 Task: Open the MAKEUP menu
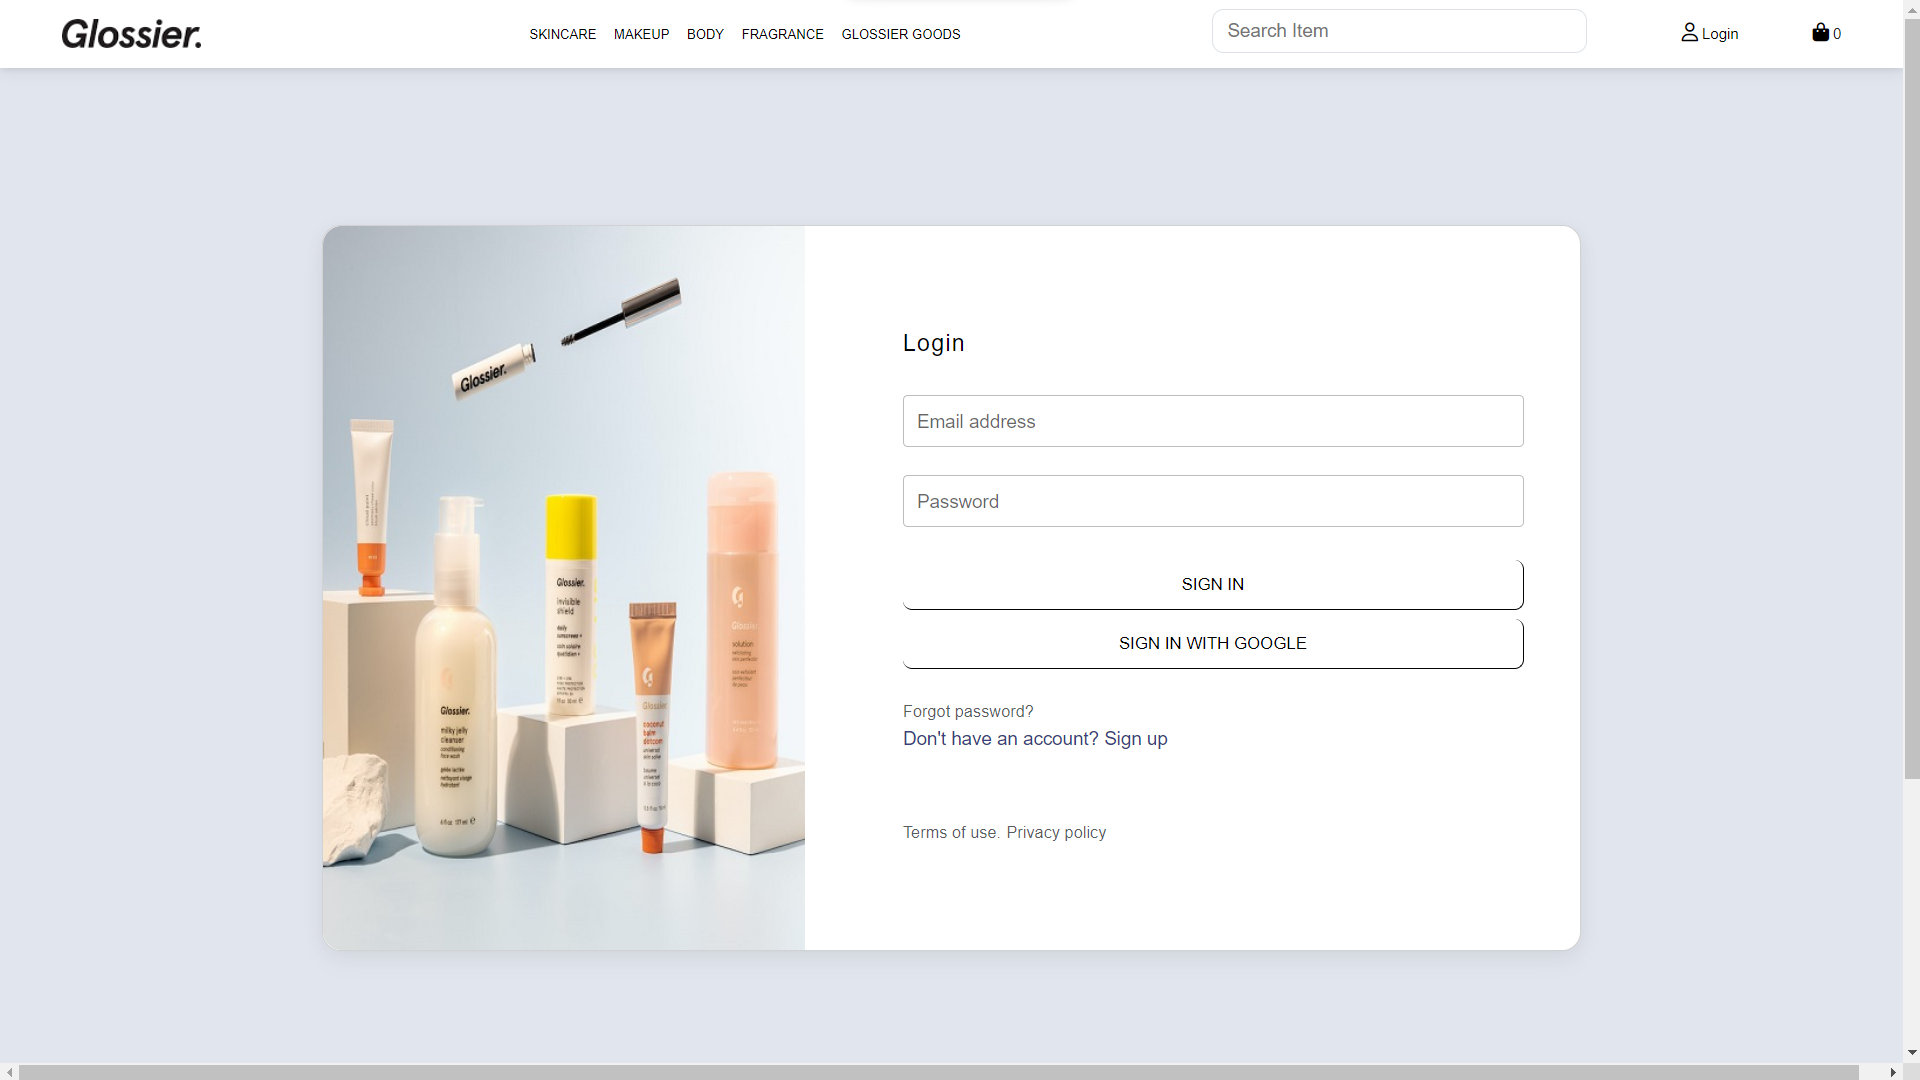[641, 34]
